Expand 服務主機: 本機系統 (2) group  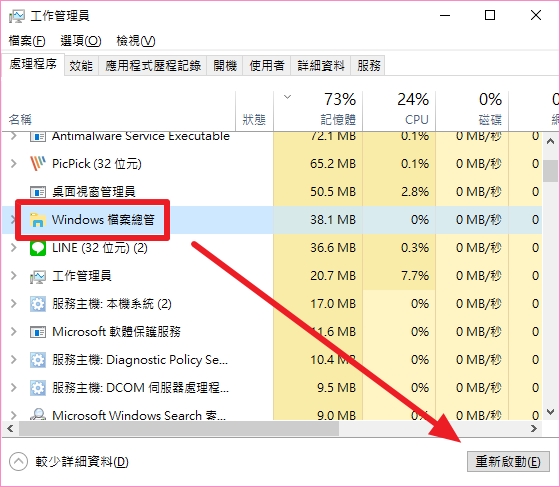(x=14, y=304)
